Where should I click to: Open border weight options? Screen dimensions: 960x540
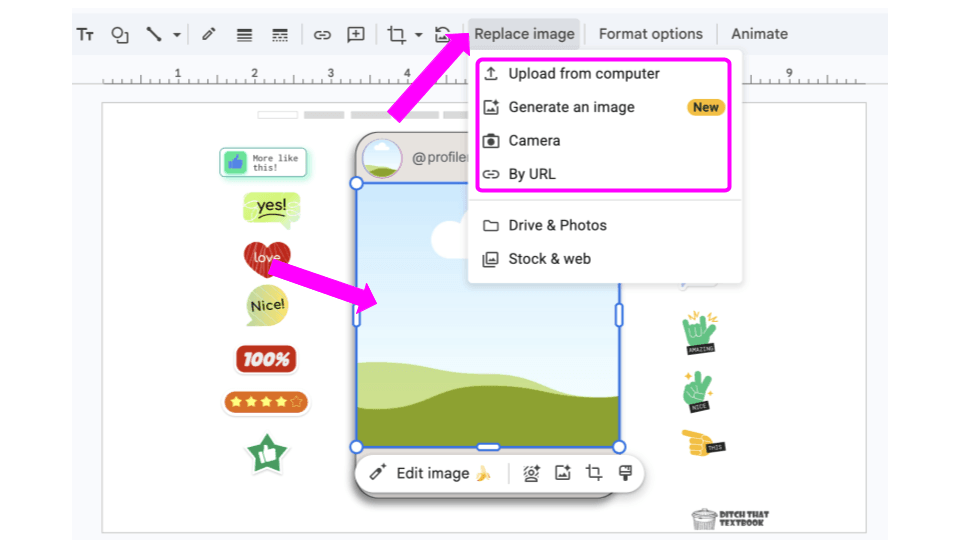pos(244,35)
